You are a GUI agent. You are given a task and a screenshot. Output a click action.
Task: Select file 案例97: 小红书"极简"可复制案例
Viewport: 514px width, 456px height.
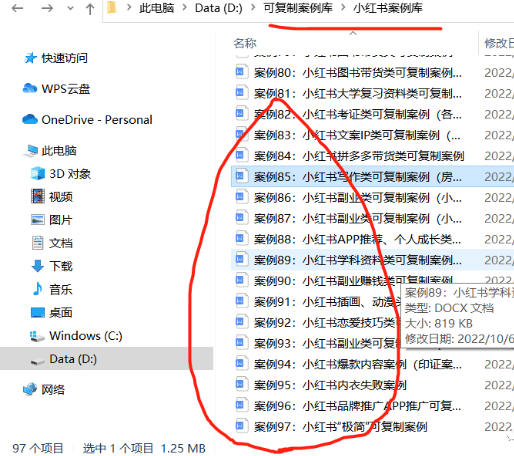point(340,427)
